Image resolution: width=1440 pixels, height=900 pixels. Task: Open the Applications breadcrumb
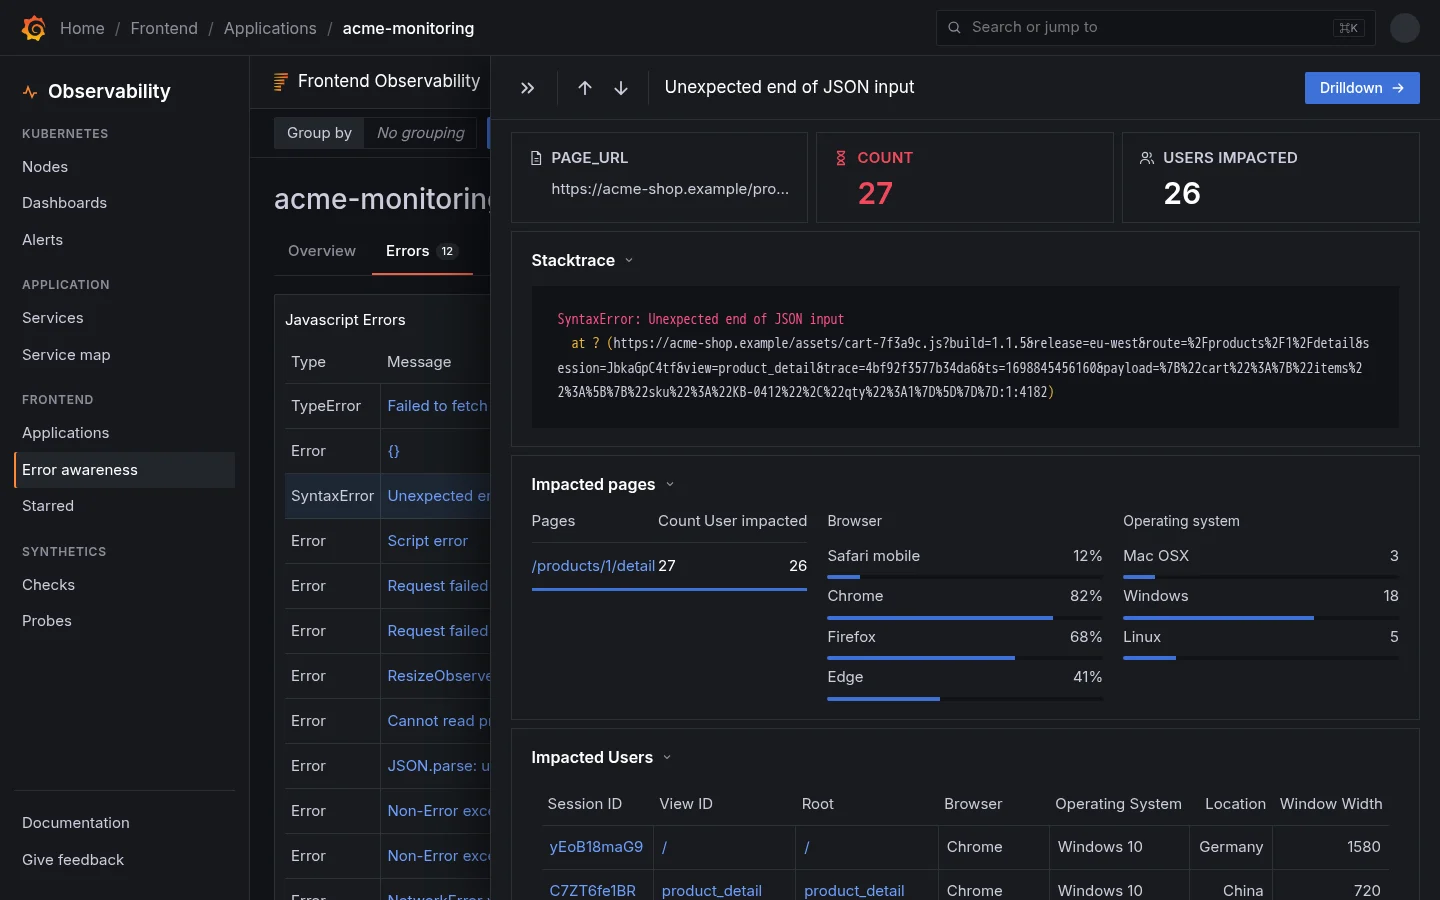click(x=270, y=28)
